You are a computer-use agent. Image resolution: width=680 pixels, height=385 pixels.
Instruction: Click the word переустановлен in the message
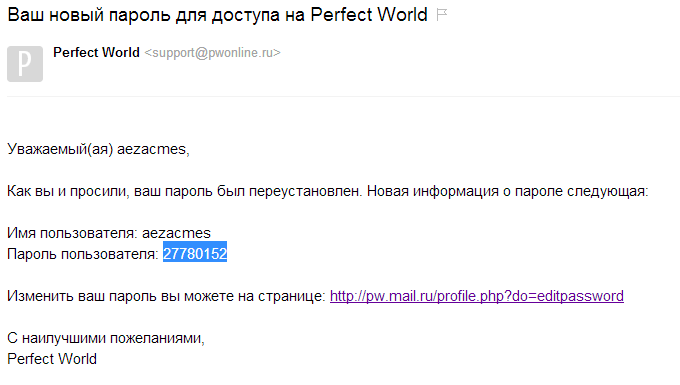305,191
